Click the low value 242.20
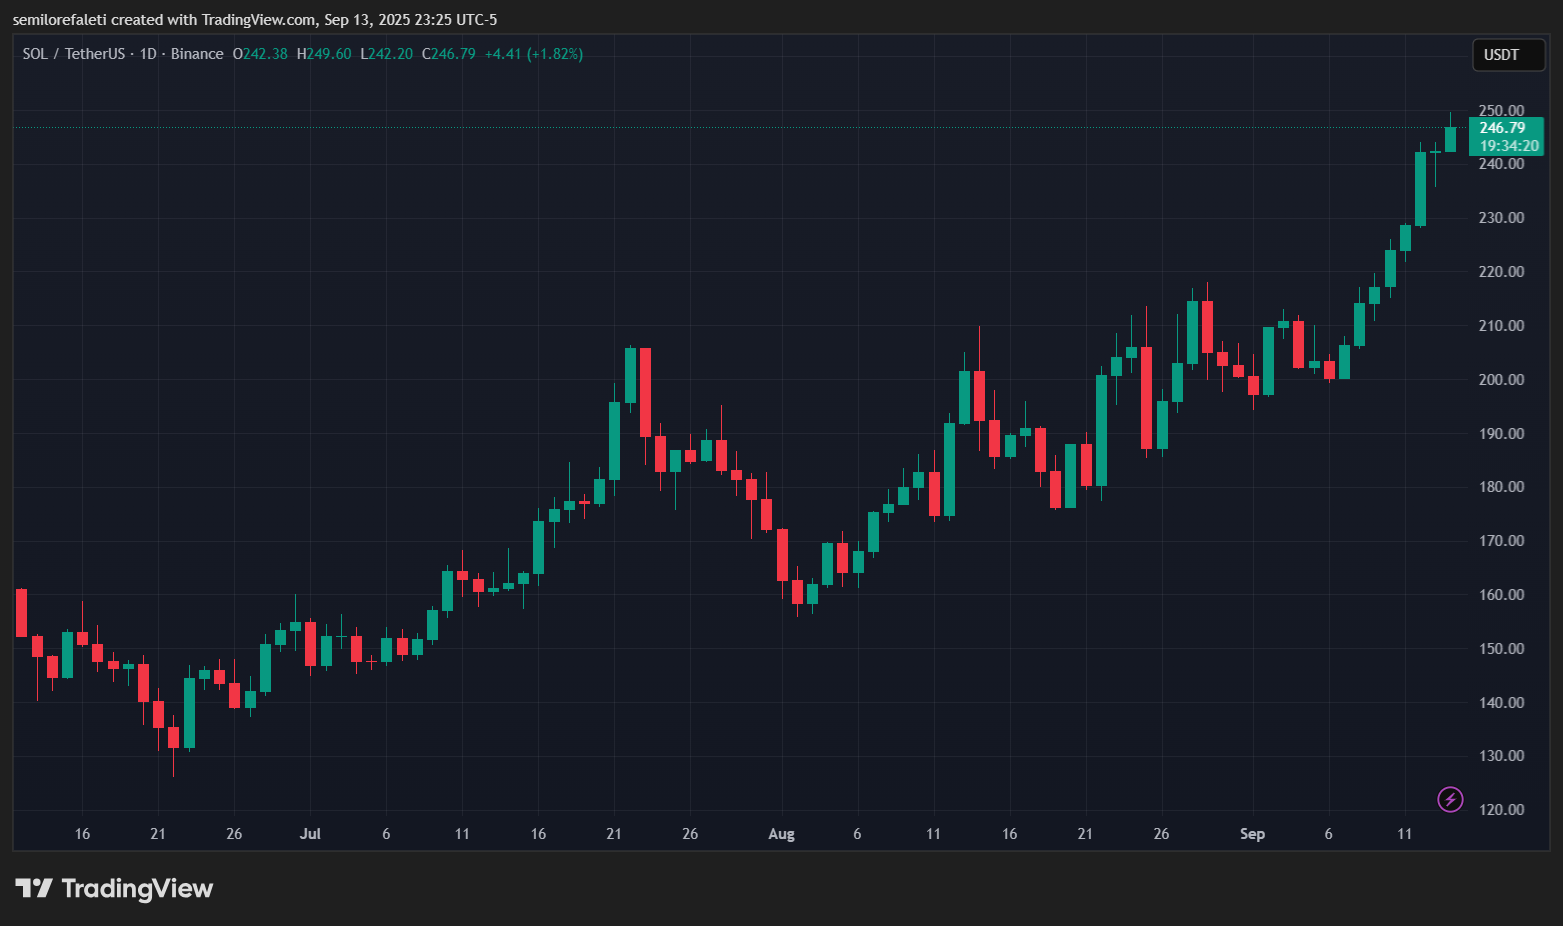Image resolution: width=1563 pixels, height=926 pixels. tap(390, 54)
